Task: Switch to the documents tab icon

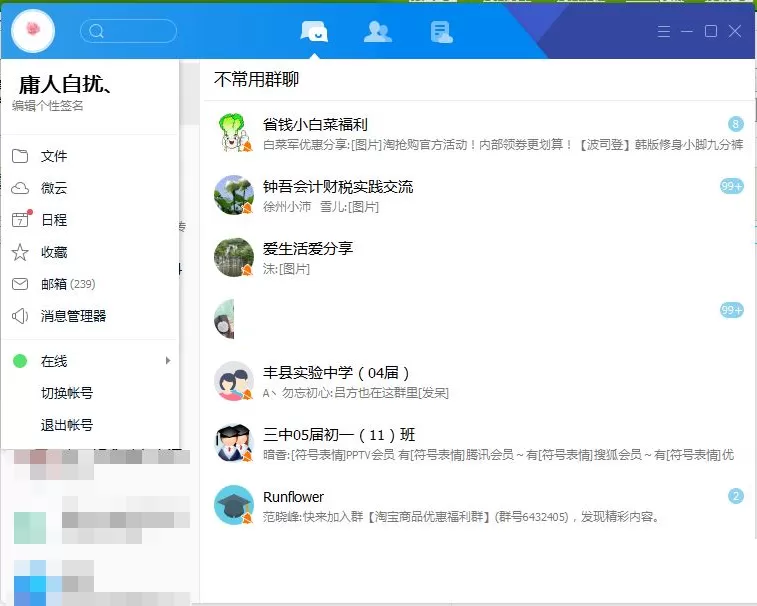Action: pyautogui.click(x=441, y=32)
